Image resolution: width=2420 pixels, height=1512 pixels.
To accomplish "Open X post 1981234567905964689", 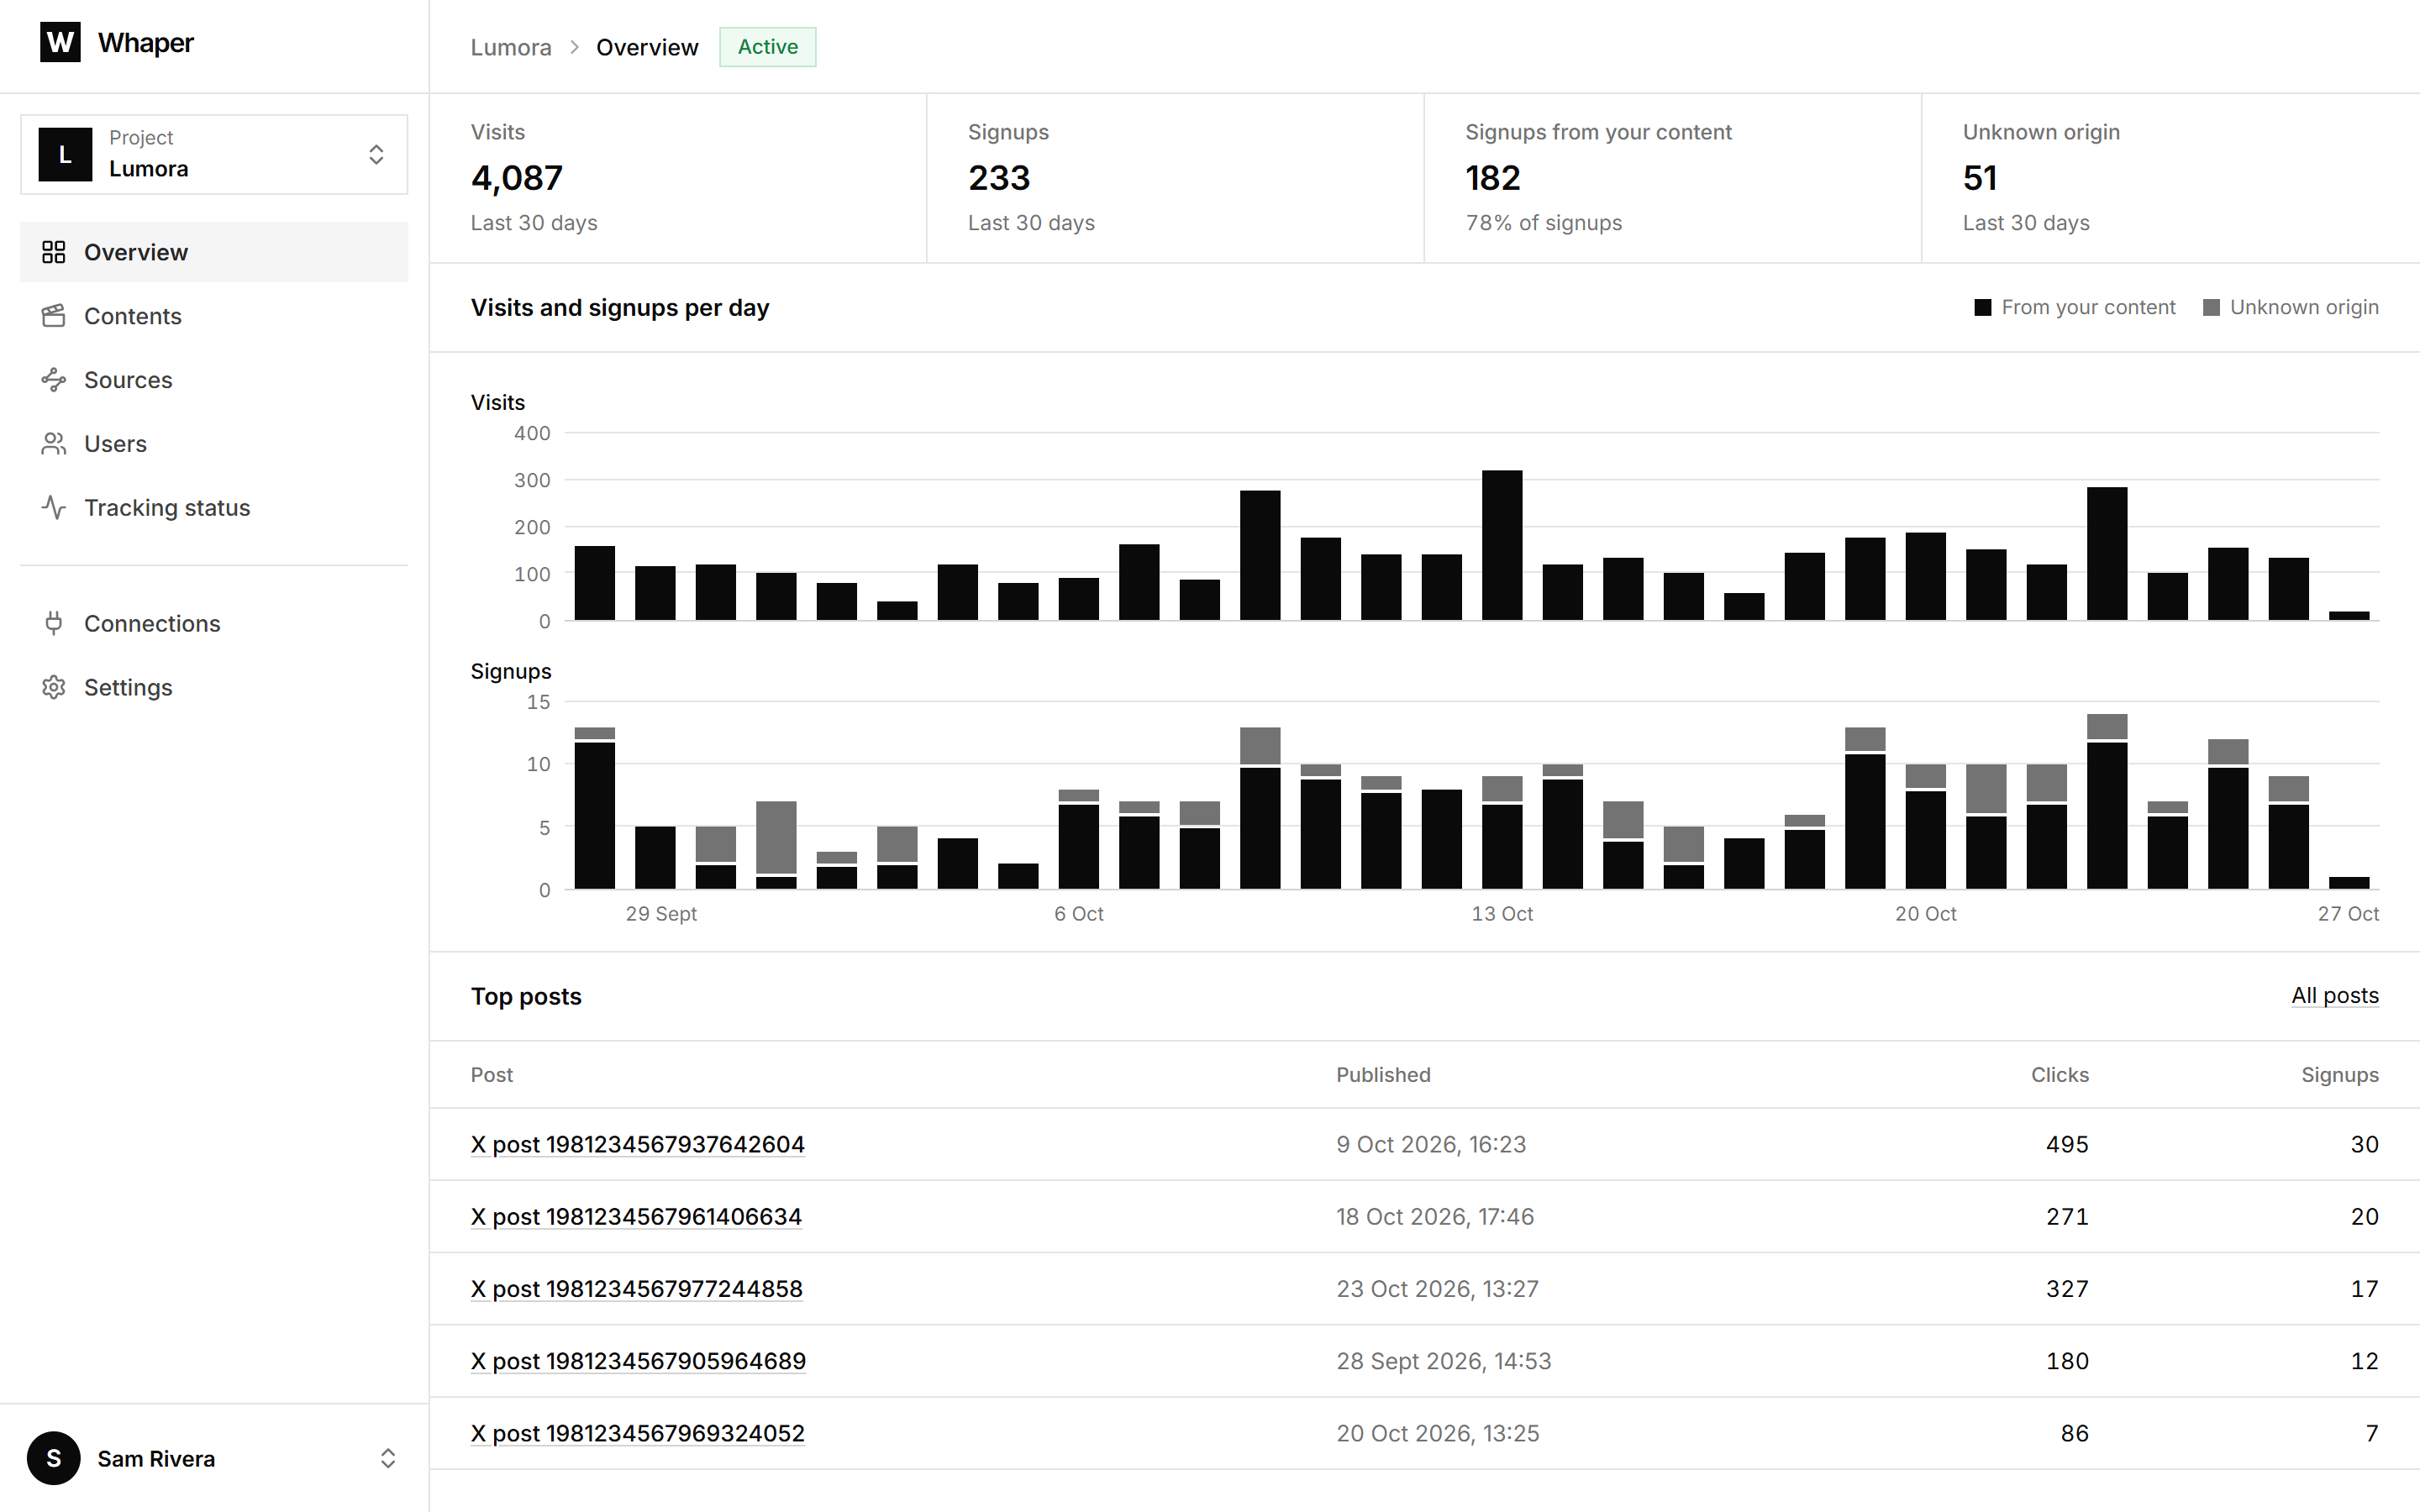I will pos(638,1361).
